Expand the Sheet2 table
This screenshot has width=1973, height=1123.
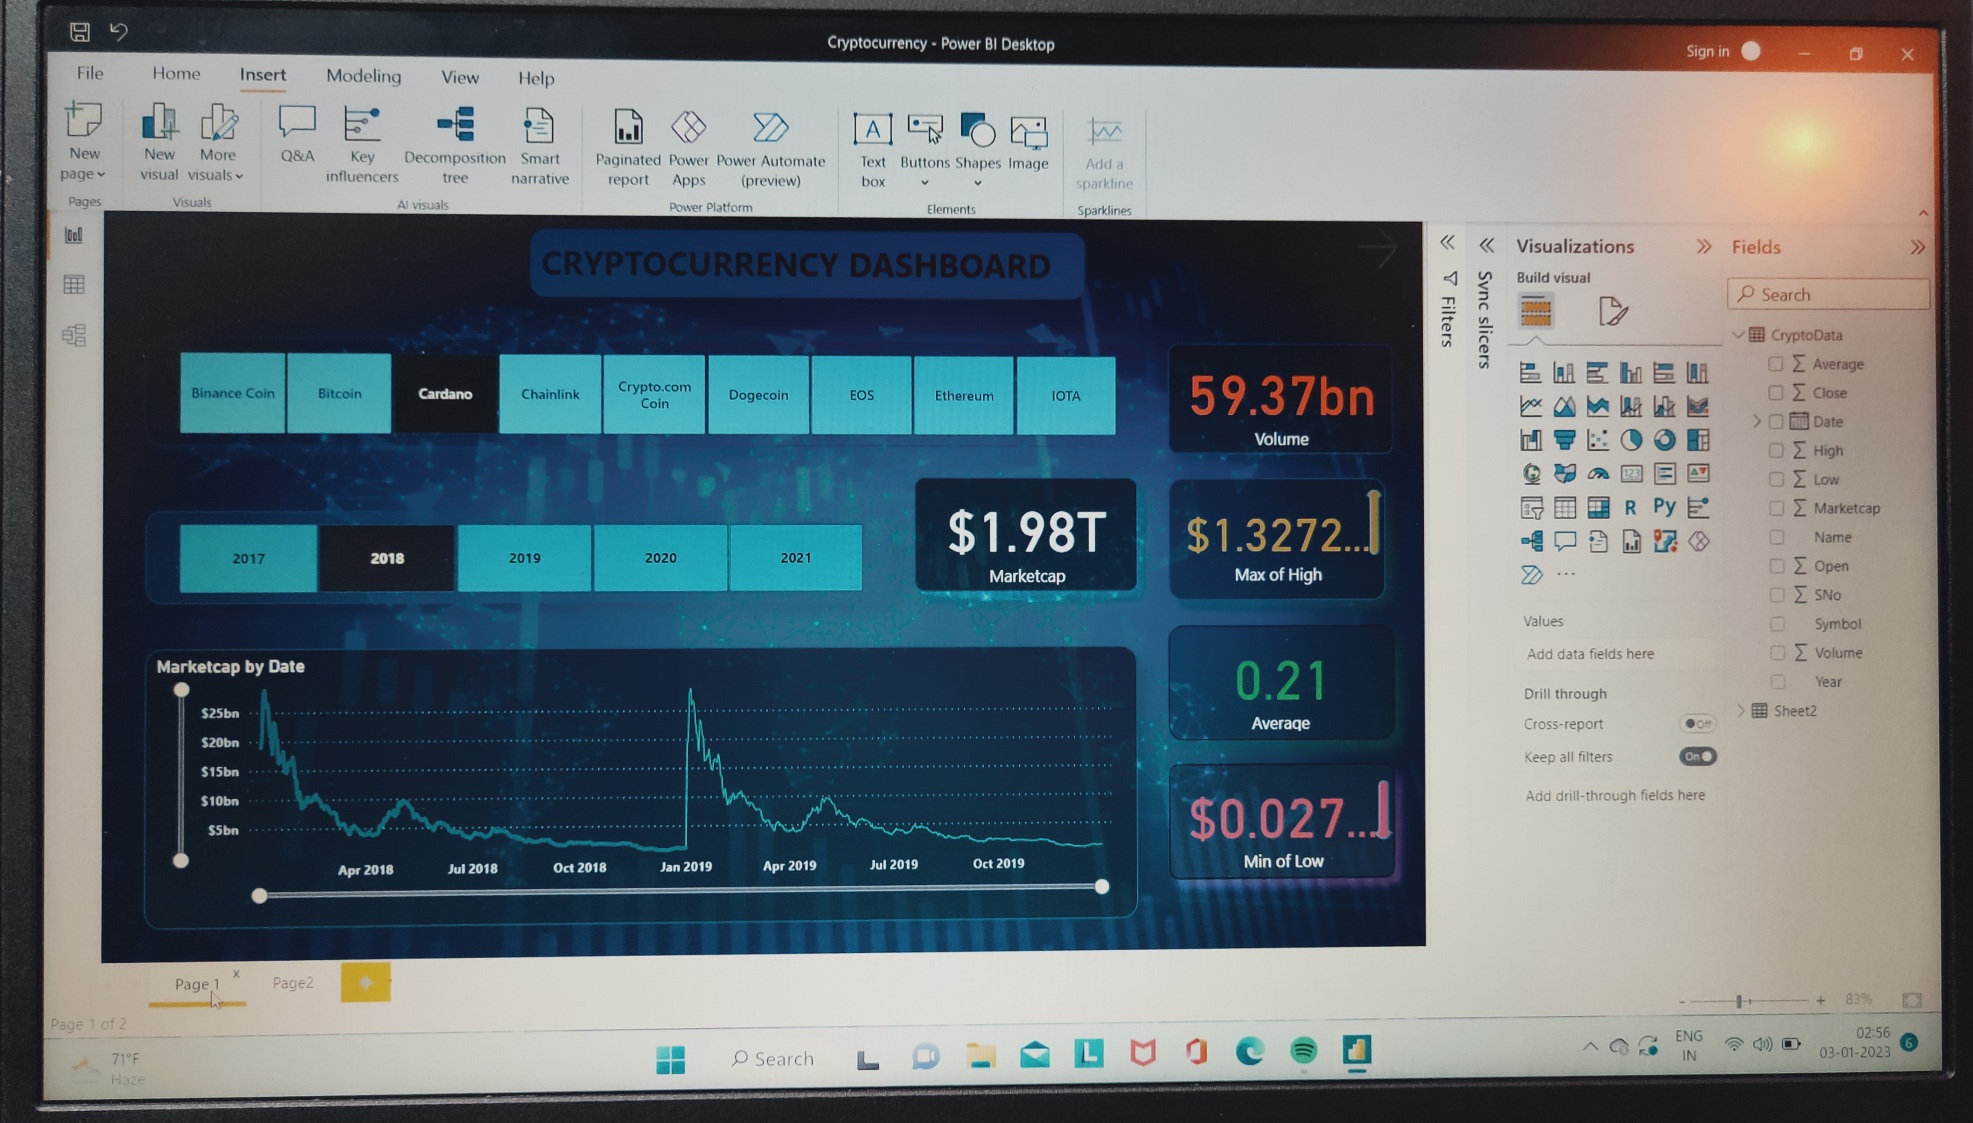(x=1744, y=710)
